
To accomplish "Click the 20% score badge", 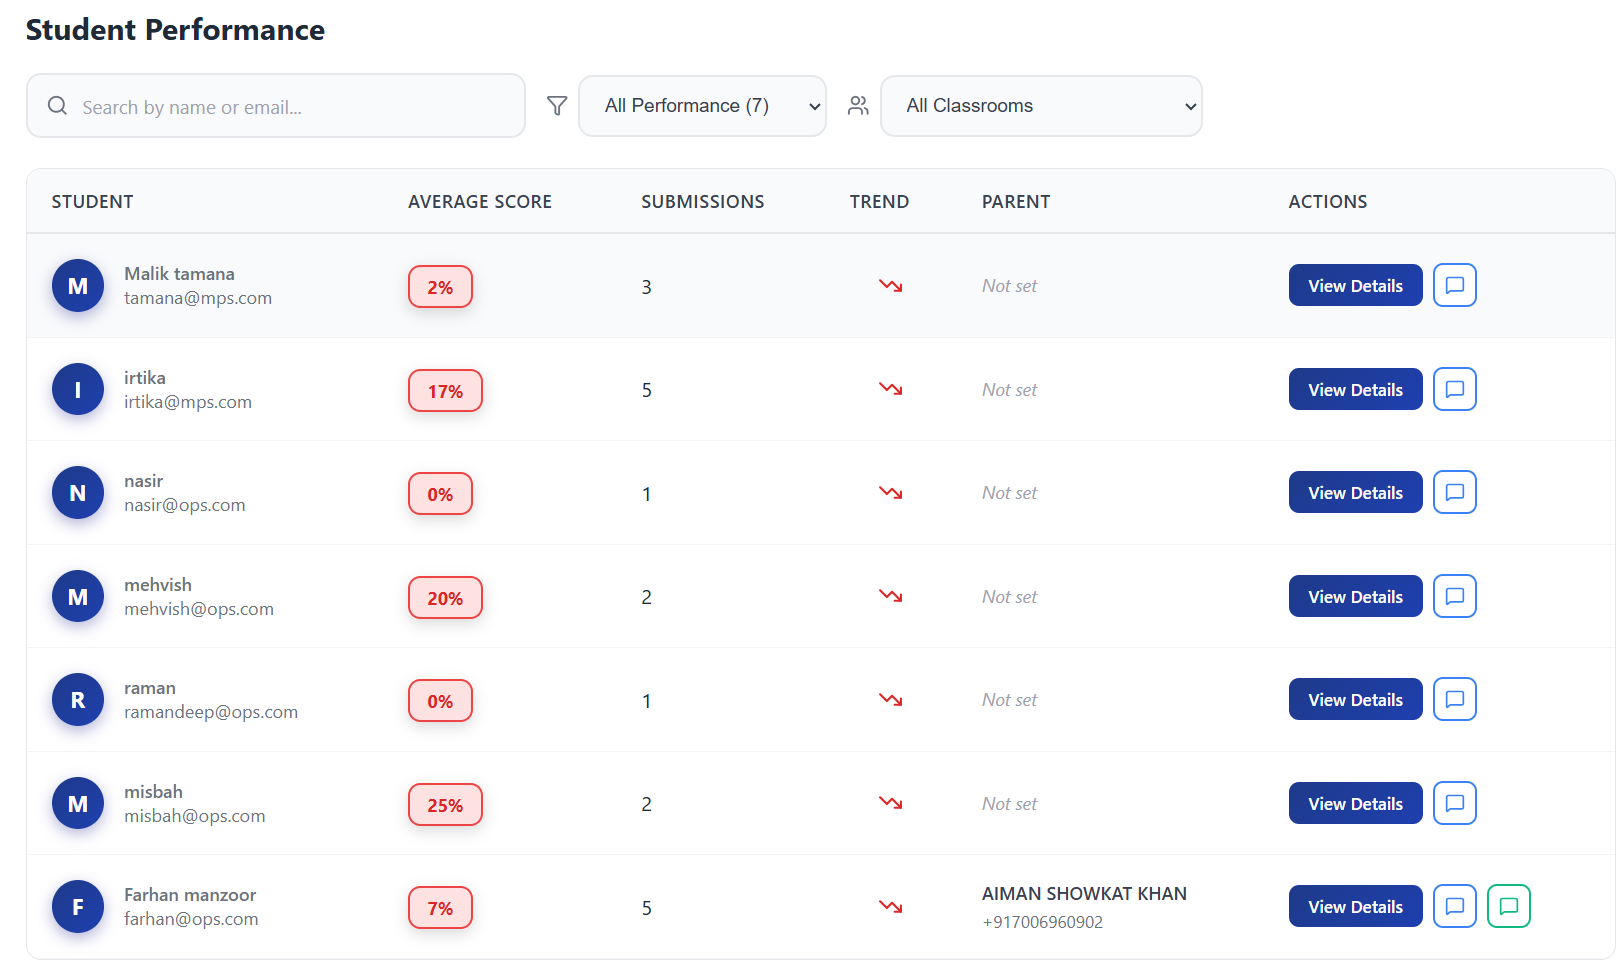I will pos(445,598).
